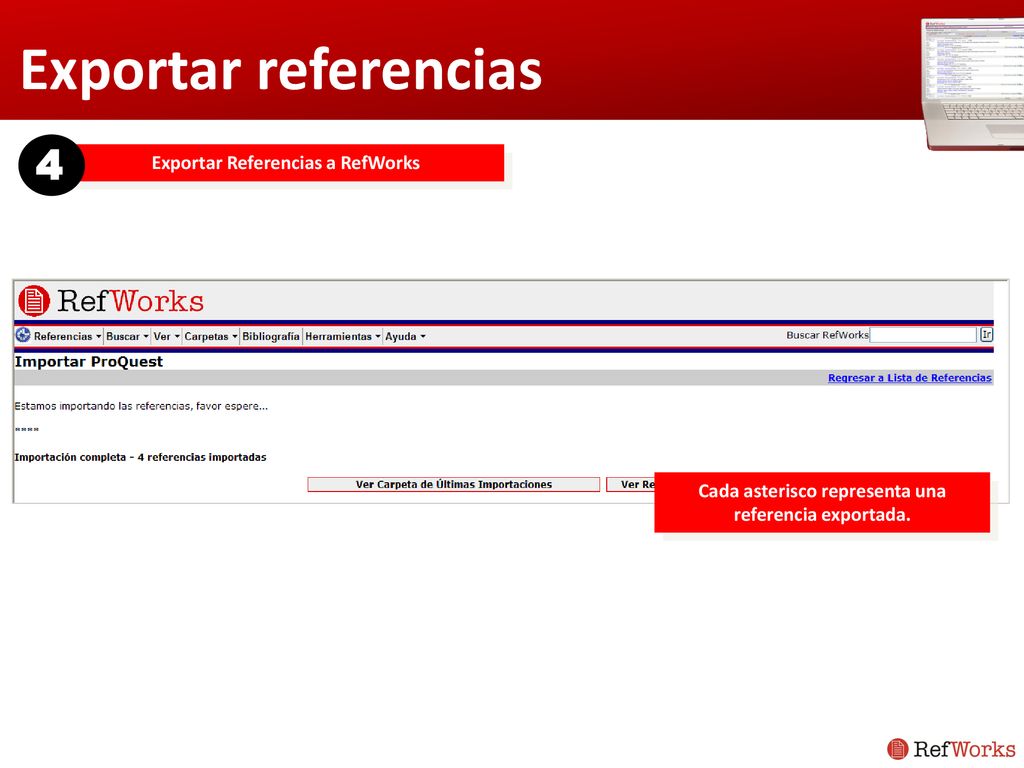Click the asterisks progress indicator
Viewport: 1024px width, 768px height.
(x=27, y=430)
